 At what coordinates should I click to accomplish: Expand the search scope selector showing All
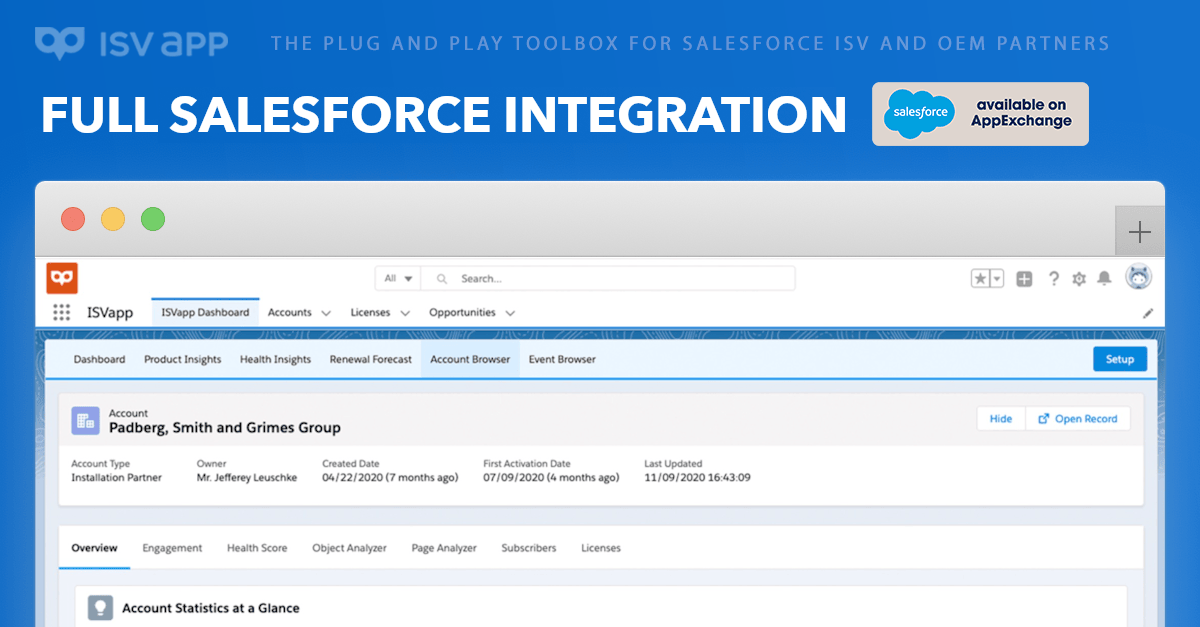[x=397, y=278]
